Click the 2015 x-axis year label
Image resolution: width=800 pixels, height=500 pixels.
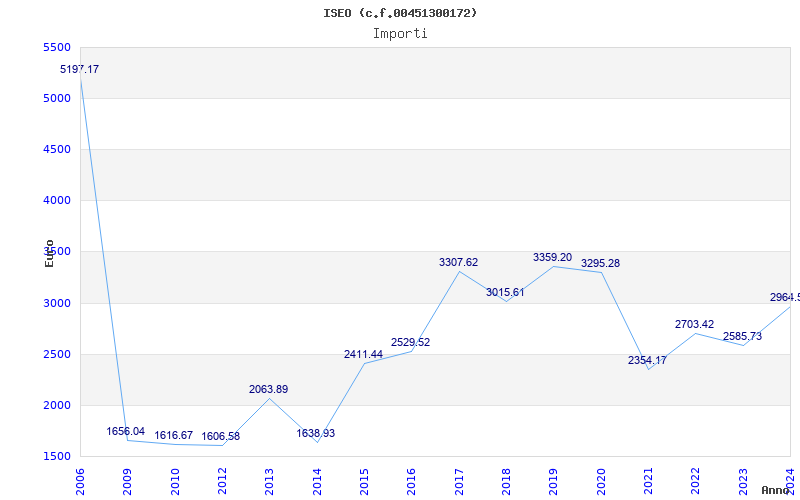(364, 482)
